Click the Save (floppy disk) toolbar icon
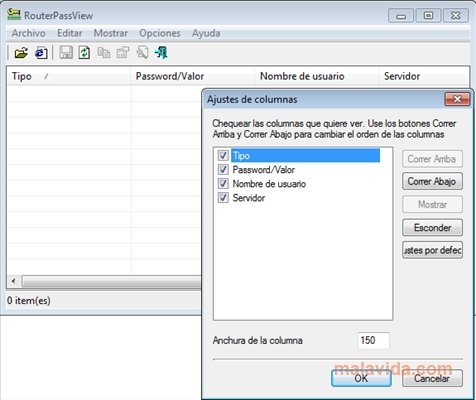Image resolution: width=476 pixels, height=400 pixels. tap(66, 53)
